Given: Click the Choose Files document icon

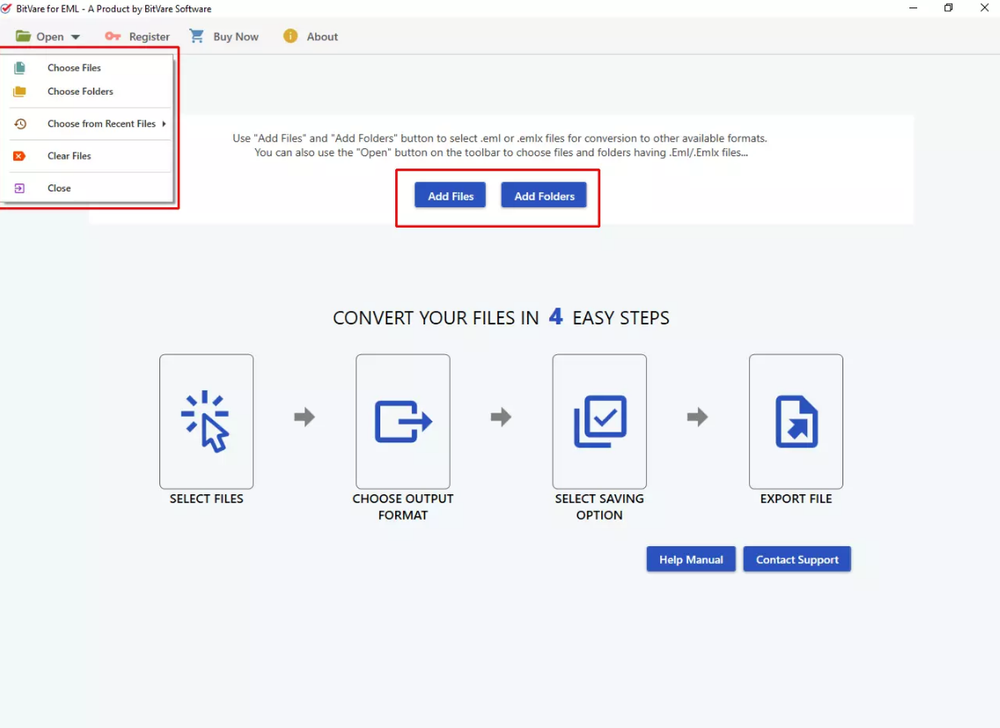Looking at the screenshot, I should 20,68.
